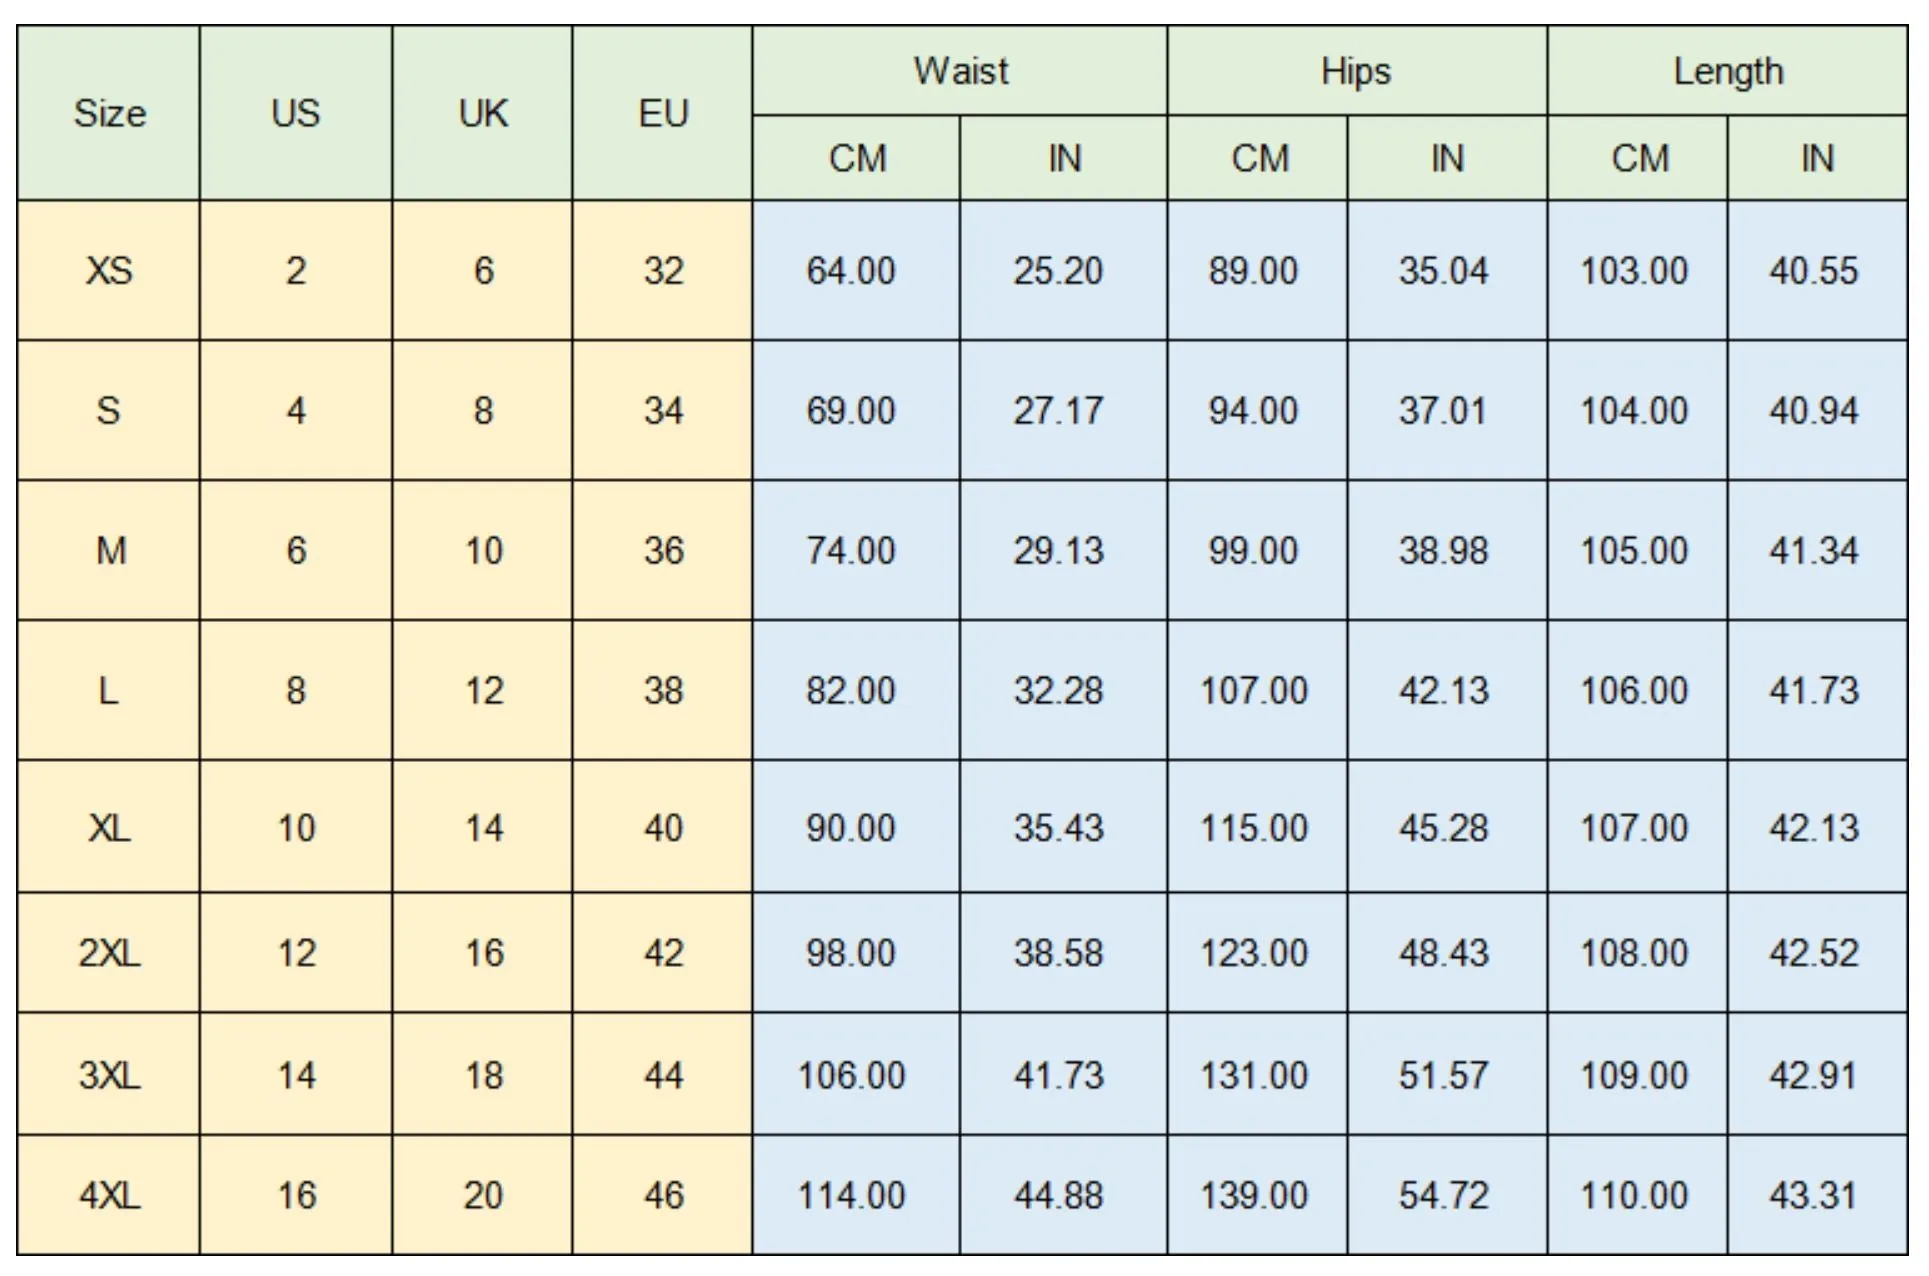Click the UK column header
The height and width of the screenshot is (1276, 1929).
coord(483,113)
